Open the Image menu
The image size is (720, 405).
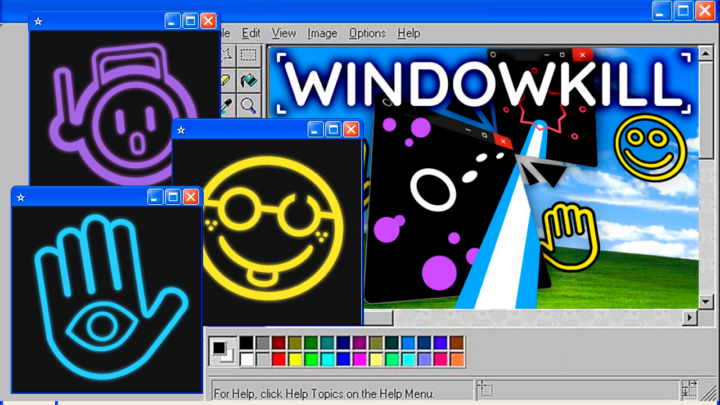(x=322, y=33)
